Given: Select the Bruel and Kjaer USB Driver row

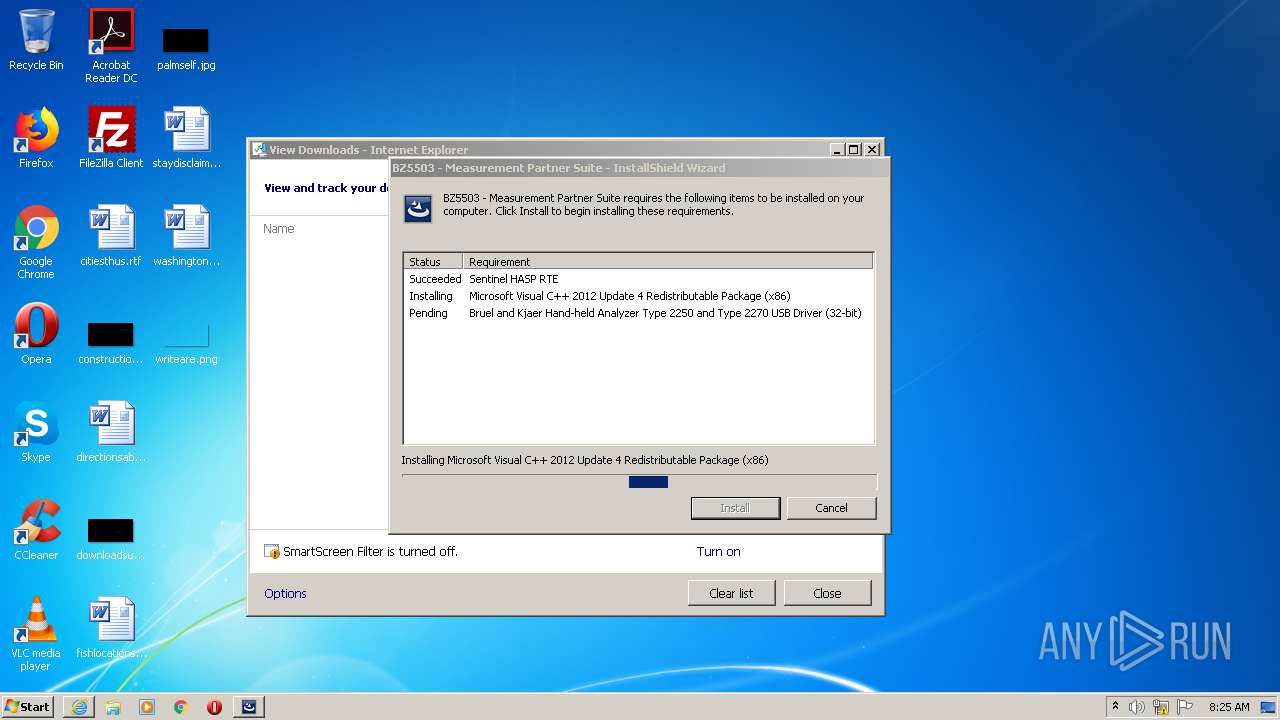Looking at the screenshot, I should pyautogui.click(x=638, y=313).
